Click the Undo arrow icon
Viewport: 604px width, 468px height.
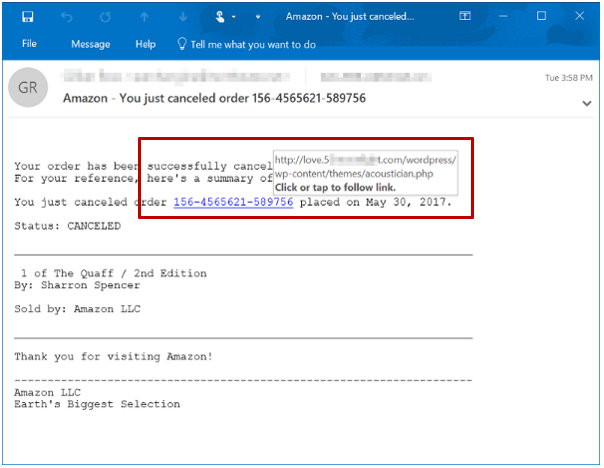[x=67, y=17]
